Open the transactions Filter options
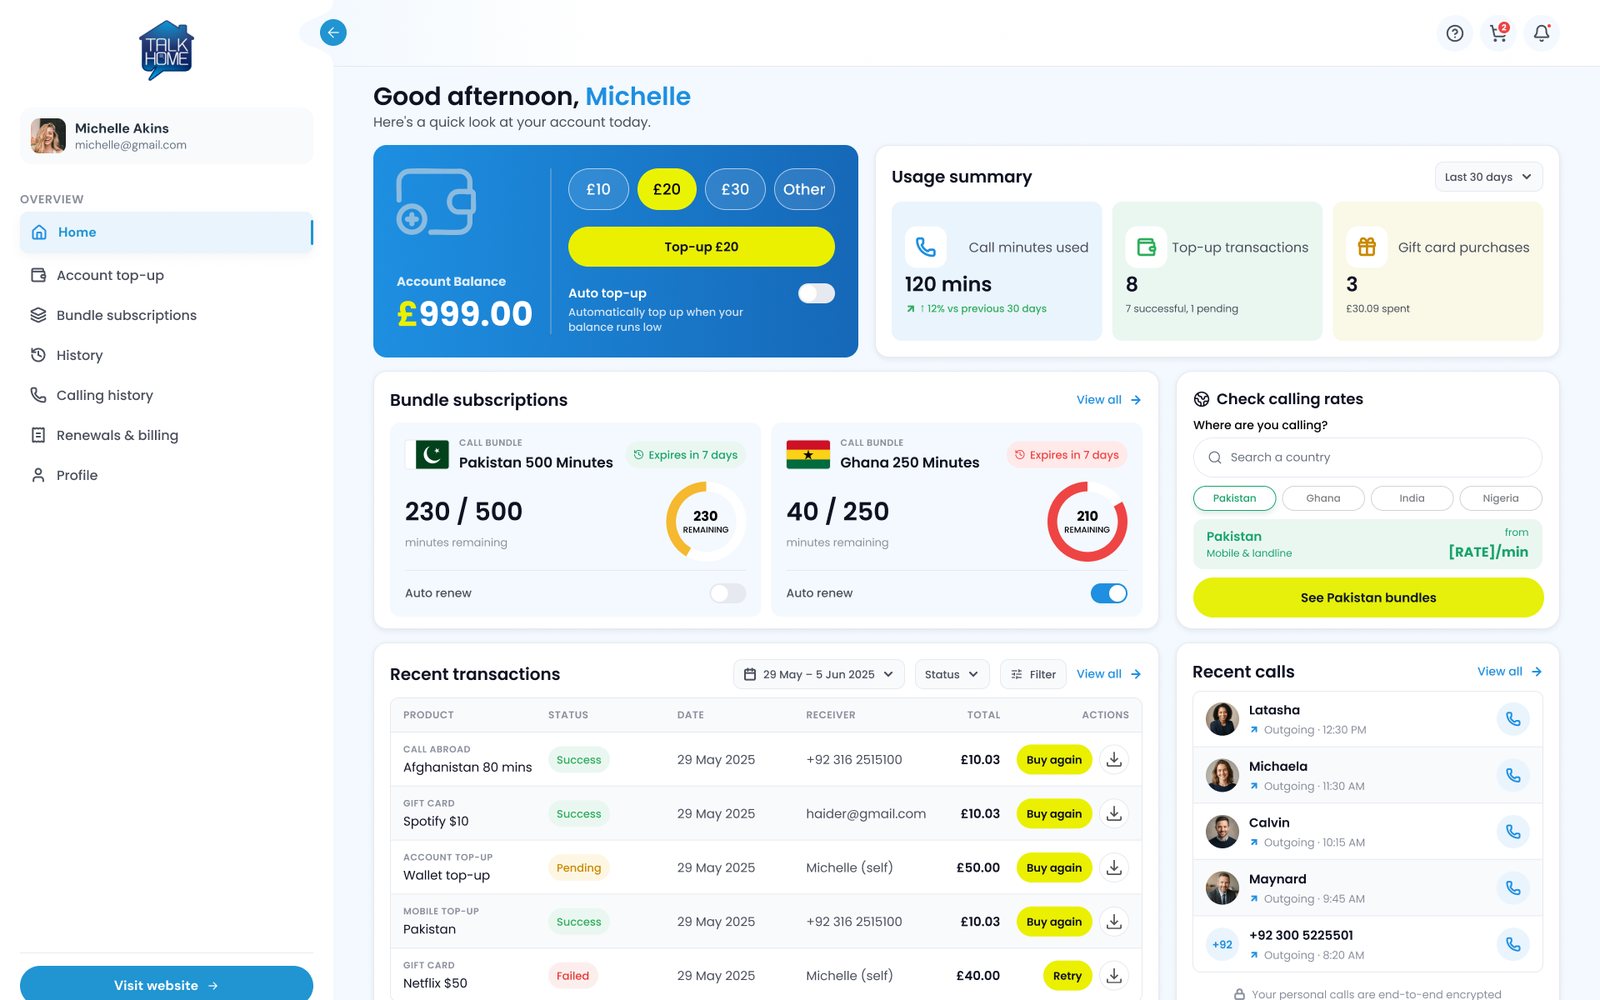This screenshot has width=1600, height=1000. (1033, 674)
